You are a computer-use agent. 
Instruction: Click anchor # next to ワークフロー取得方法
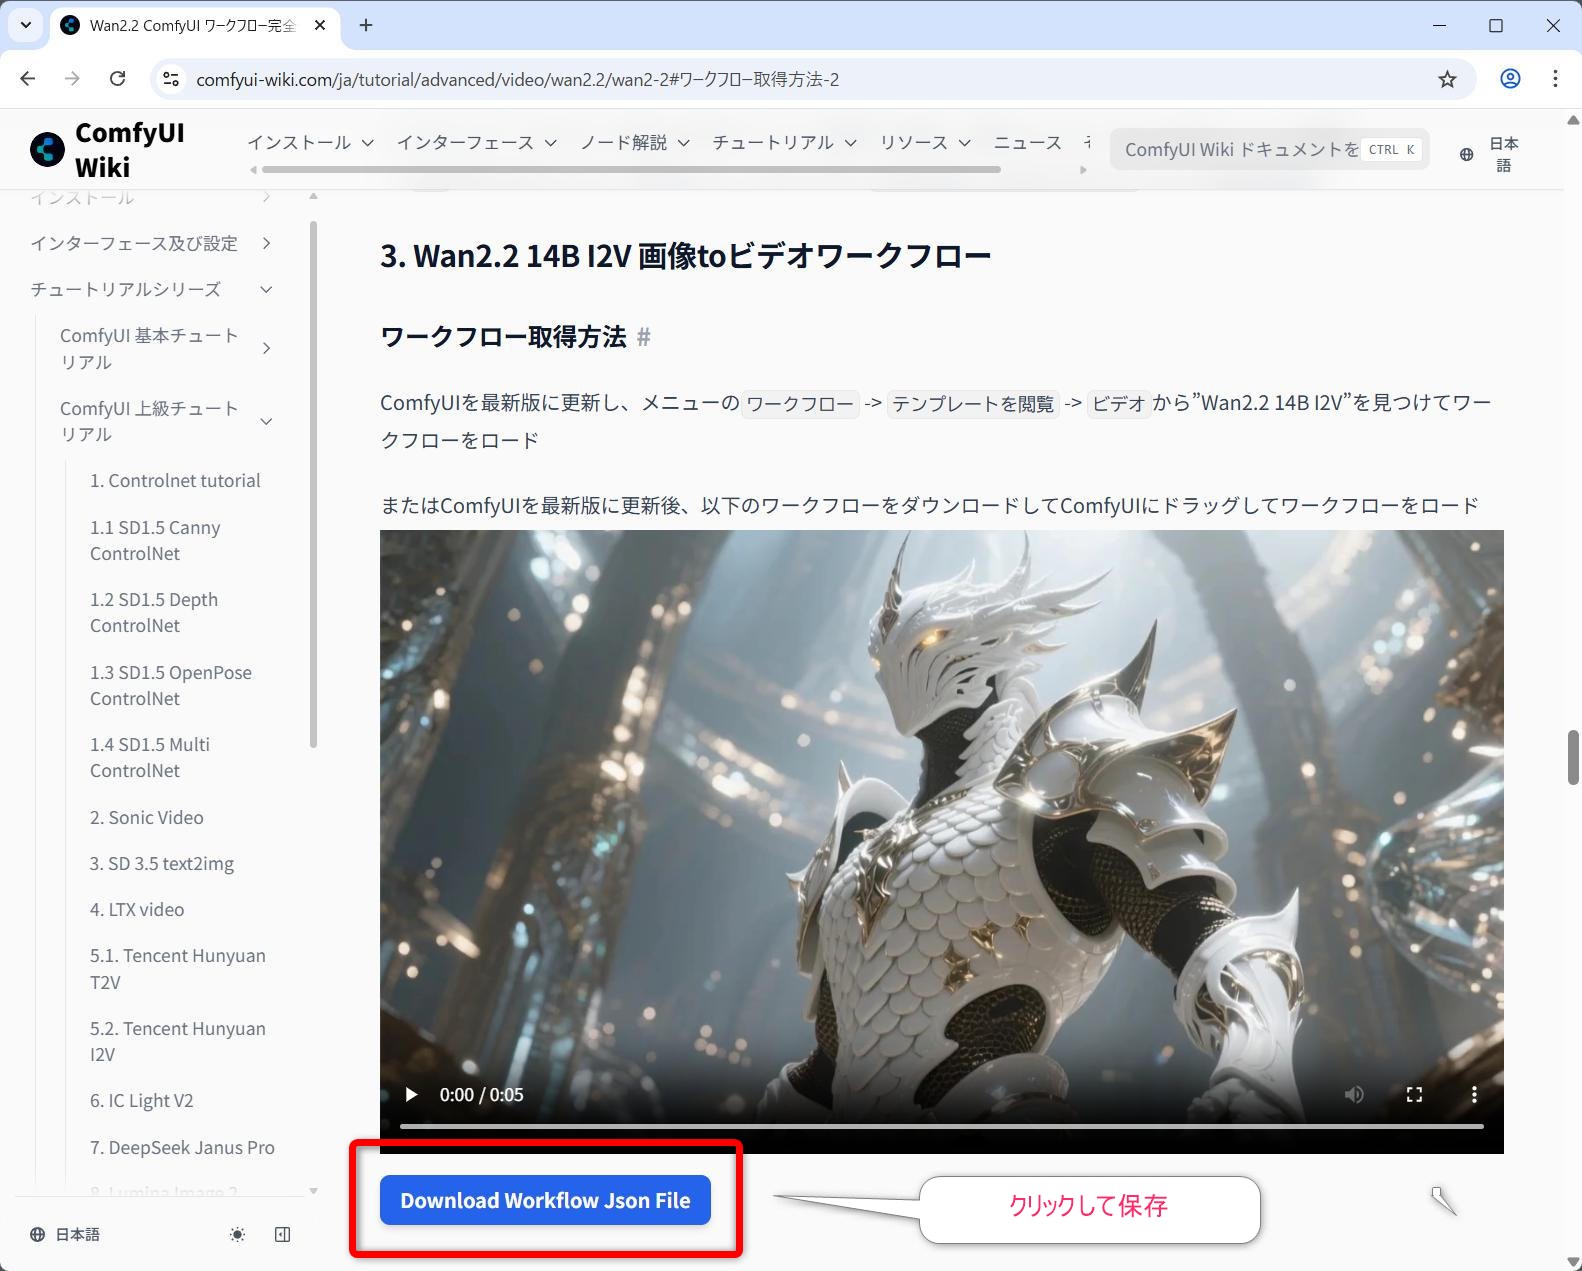(x=644, y=337)
